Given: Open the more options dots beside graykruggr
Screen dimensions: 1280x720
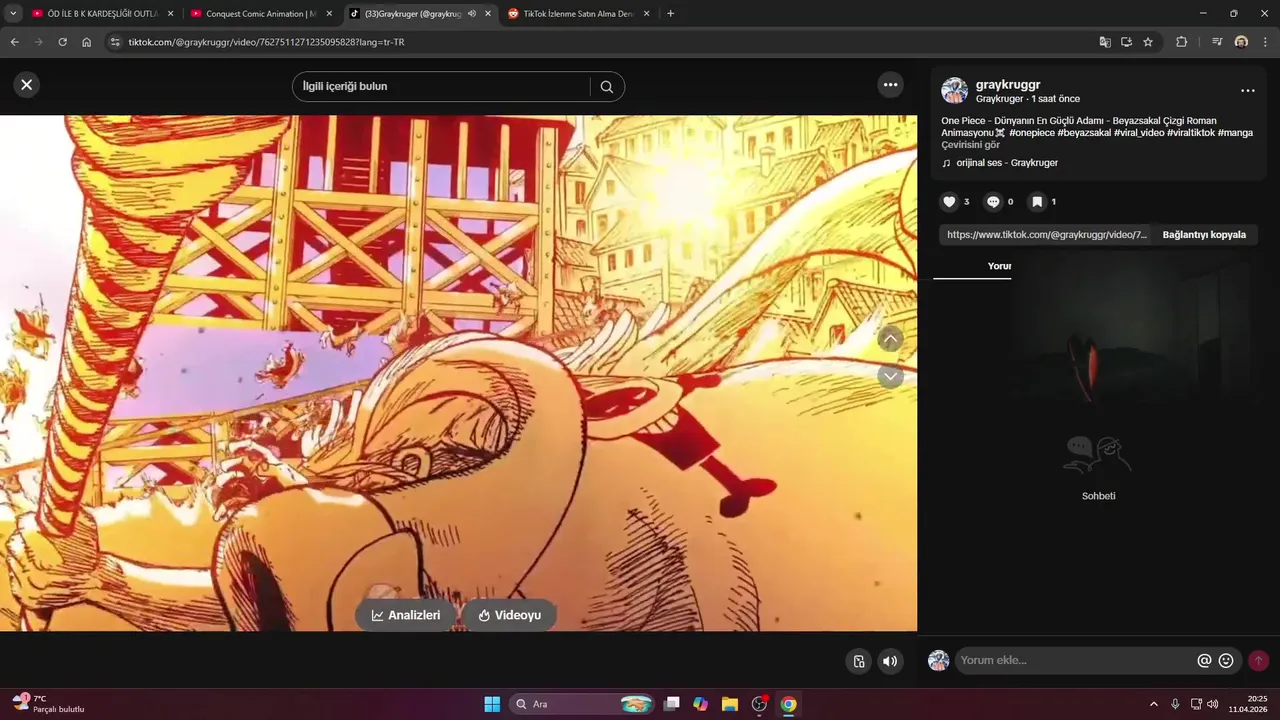Looking at the screenshot, I should click(x=1248, y=91).
